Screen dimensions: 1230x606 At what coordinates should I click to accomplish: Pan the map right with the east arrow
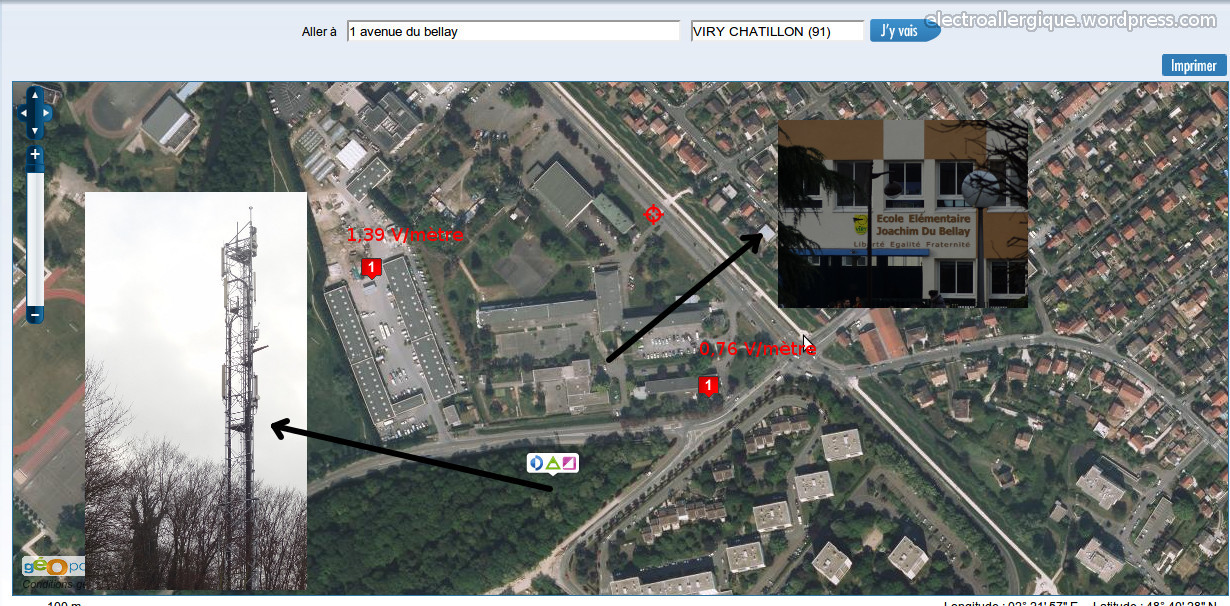[x=46, y=113]
